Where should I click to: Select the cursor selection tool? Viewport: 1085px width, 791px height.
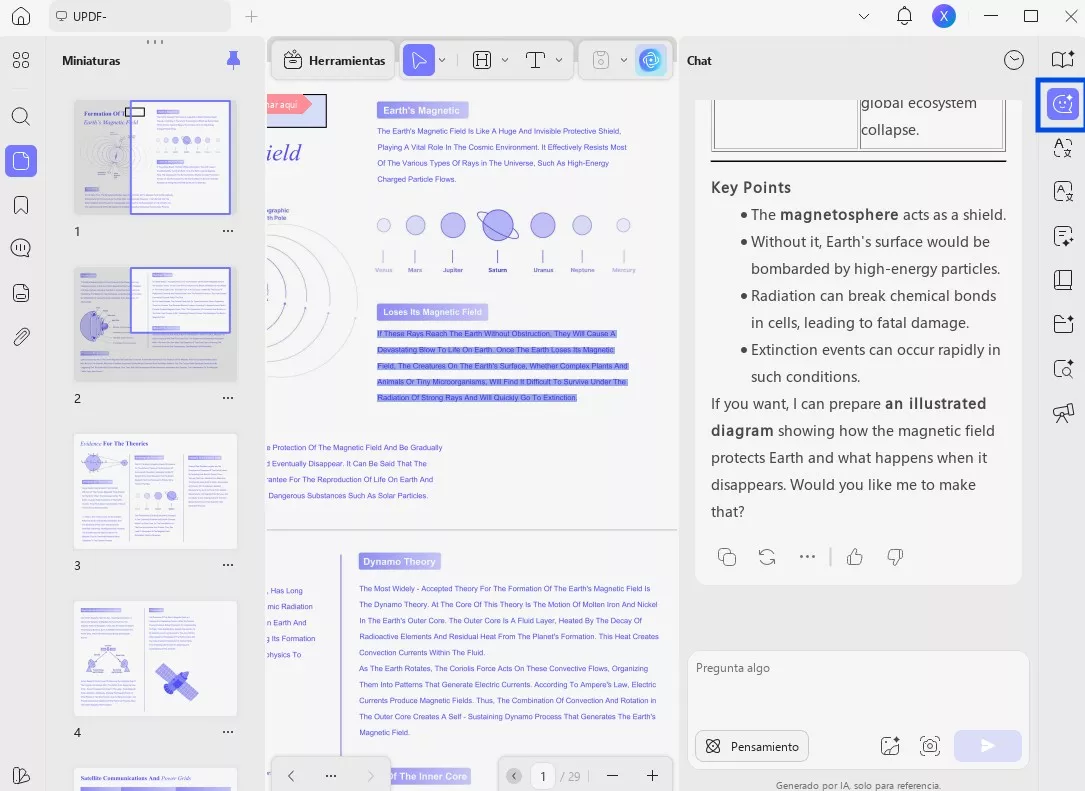pyautogui.click(x=419, y=60)
